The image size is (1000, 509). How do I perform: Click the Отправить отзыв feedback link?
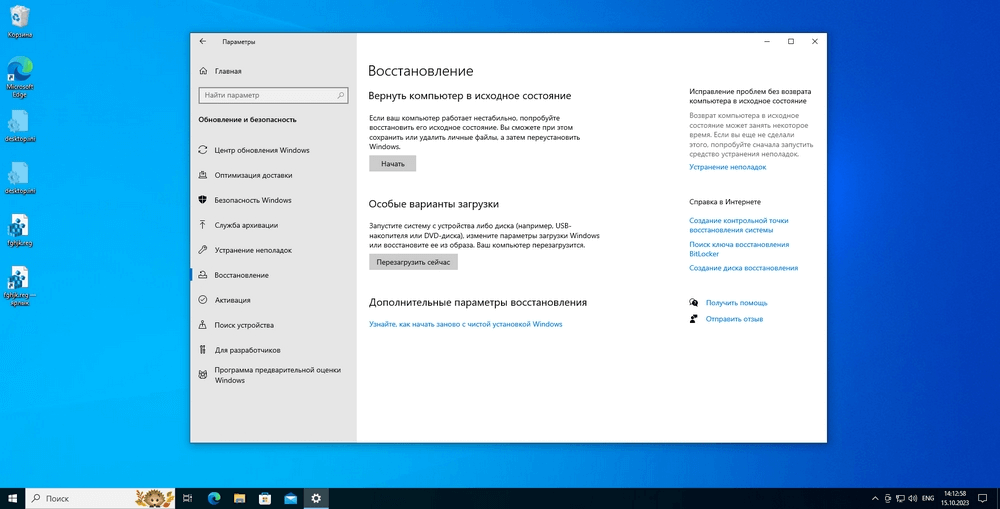[734, 319]
